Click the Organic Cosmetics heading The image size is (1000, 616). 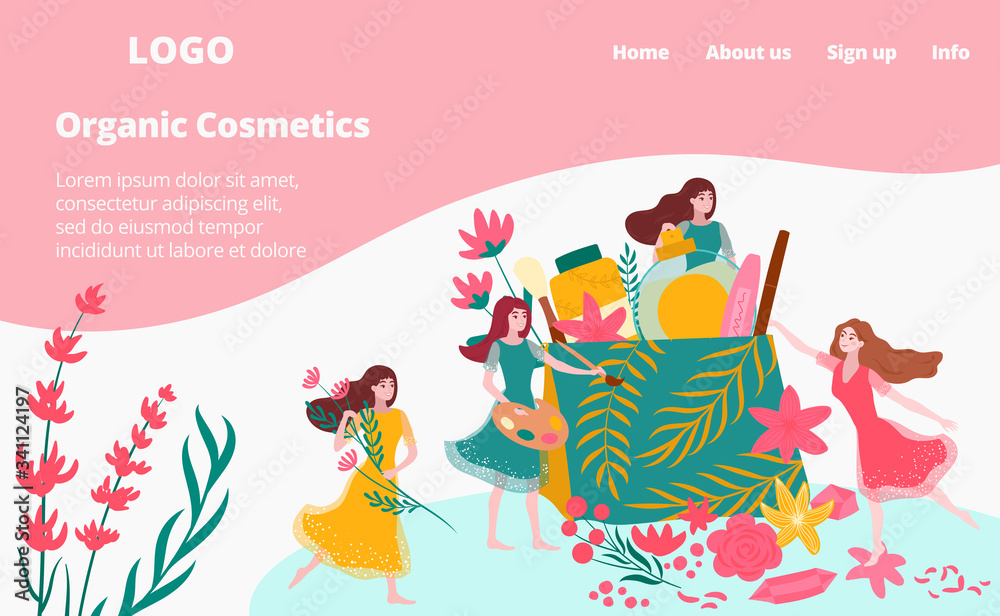(x=212, y=126)
